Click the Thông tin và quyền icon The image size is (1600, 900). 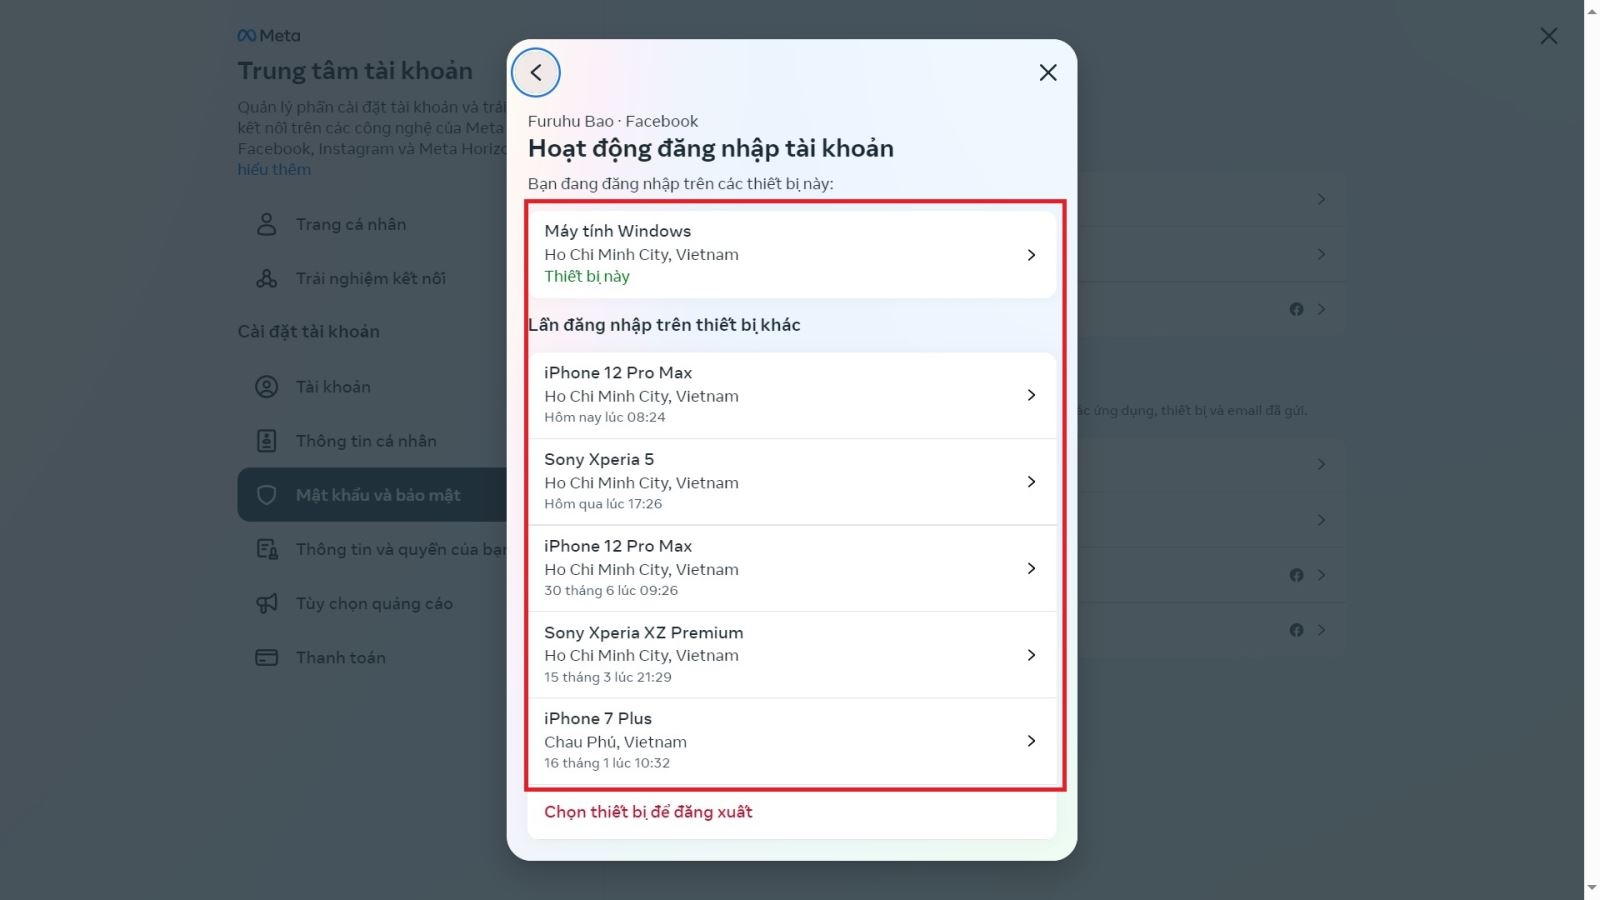point(266,549)
